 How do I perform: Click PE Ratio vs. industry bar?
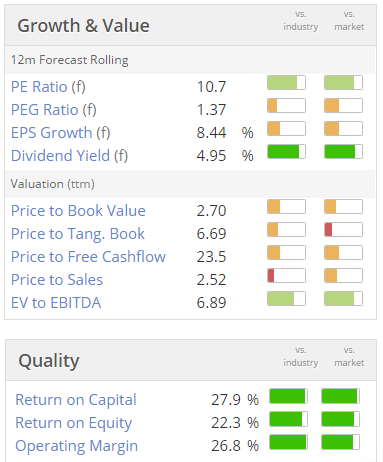tap(286, 83)
